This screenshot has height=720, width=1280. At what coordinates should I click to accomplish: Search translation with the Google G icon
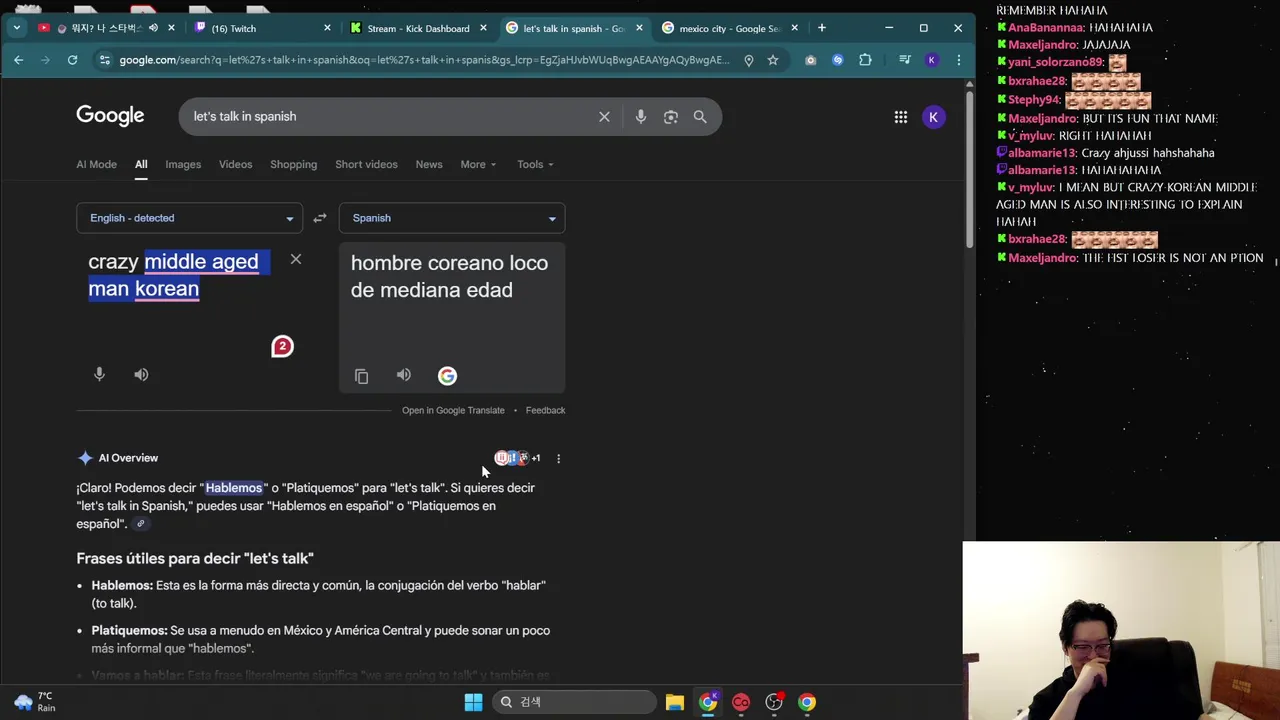point(447,376)
